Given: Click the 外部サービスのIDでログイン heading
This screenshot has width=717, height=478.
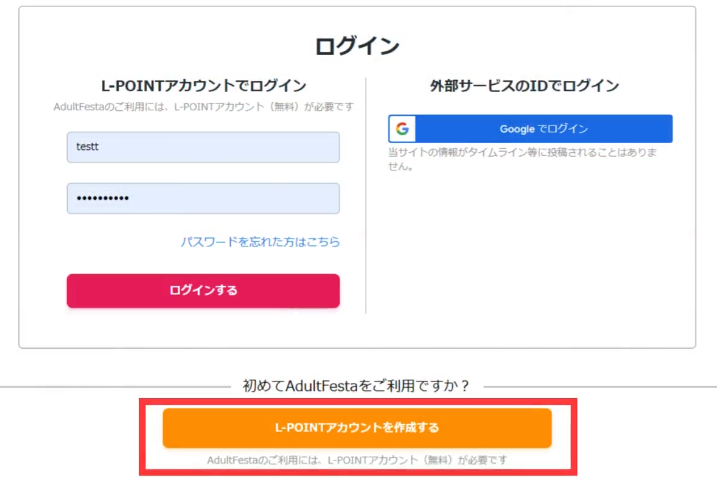Looking at the screenshot, I should point(530,86).
